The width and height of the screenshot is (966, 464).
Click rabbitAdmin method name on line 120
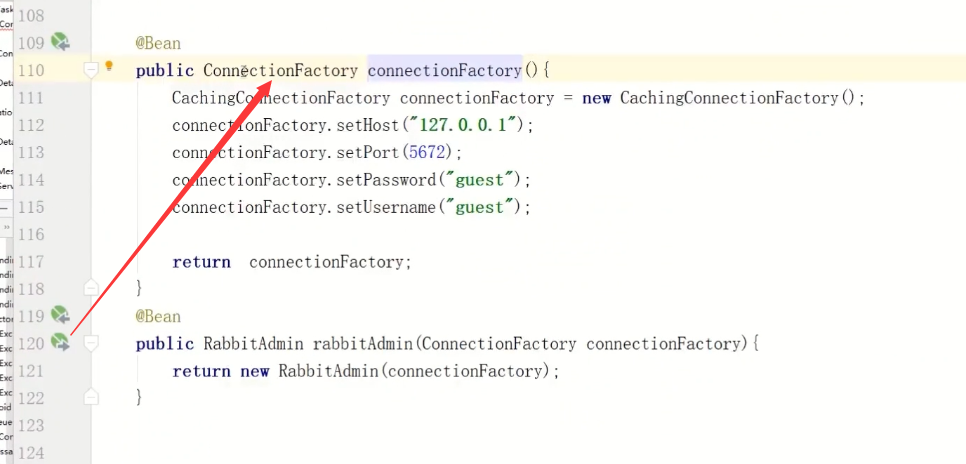[362, 344]
